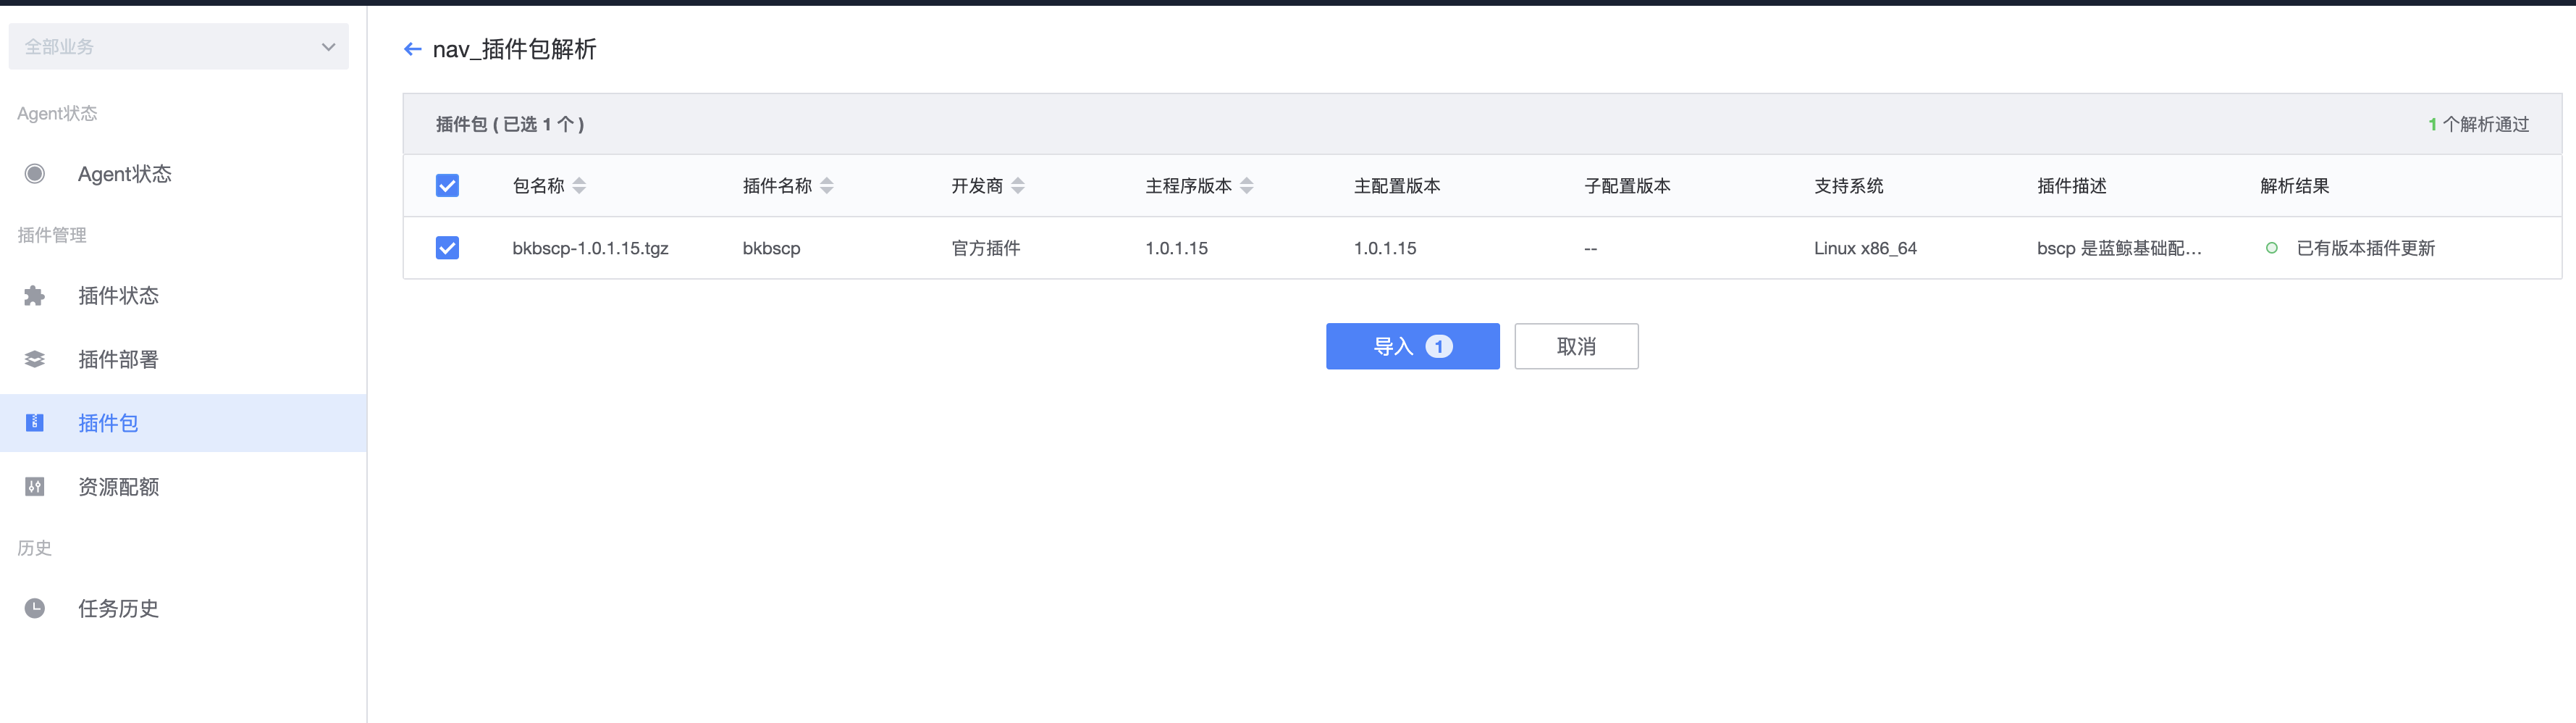Uncheck the bkbscp-1.0.1.15.tgz row checkbox
2576x723 pixels.
[447, 248]
